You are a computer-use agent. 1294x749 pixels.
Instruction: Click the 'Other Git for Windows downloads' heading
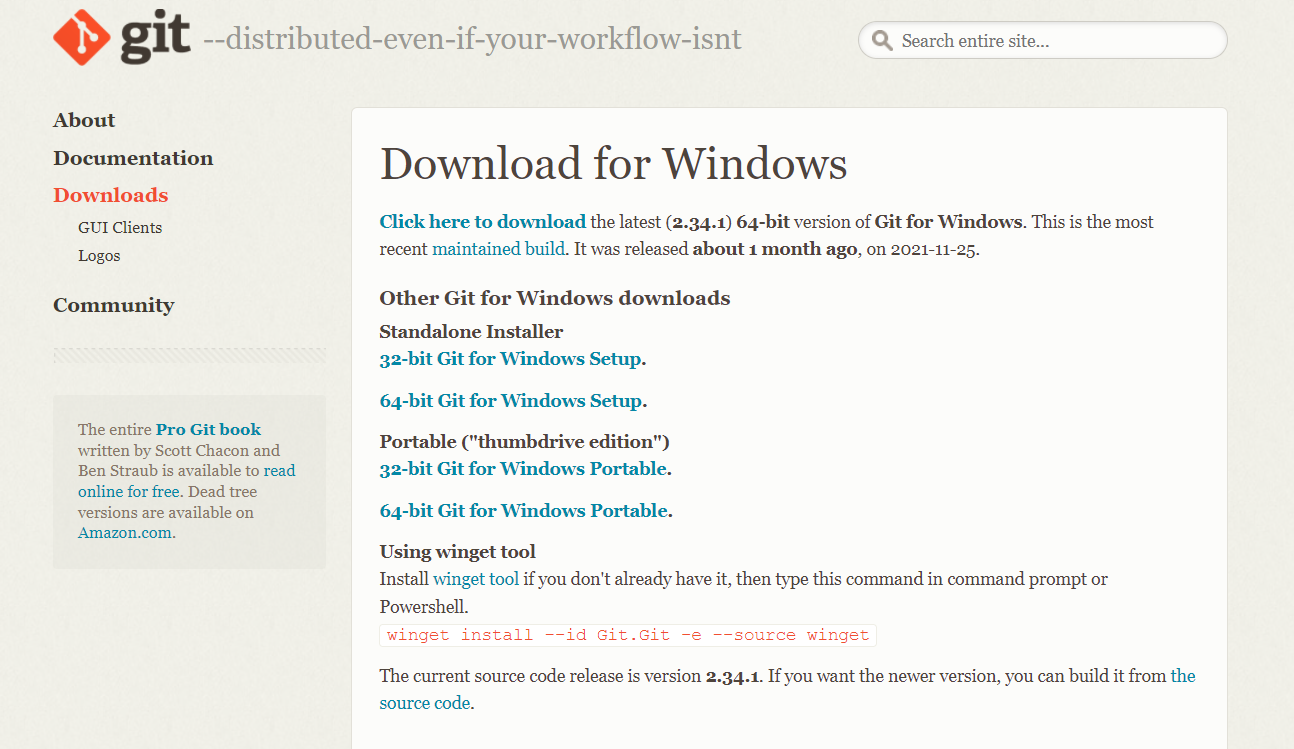(555, 298)
